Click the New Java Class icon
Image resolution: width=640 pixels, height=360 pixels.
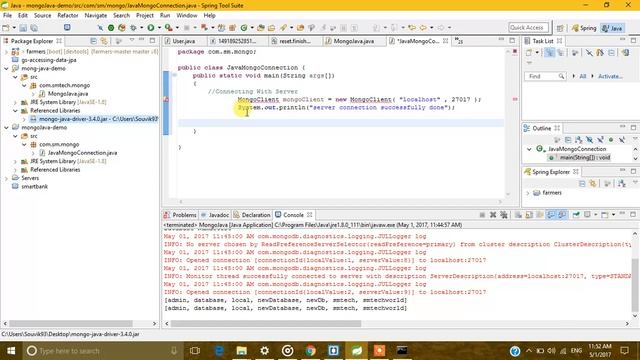(x=244, y=28)
